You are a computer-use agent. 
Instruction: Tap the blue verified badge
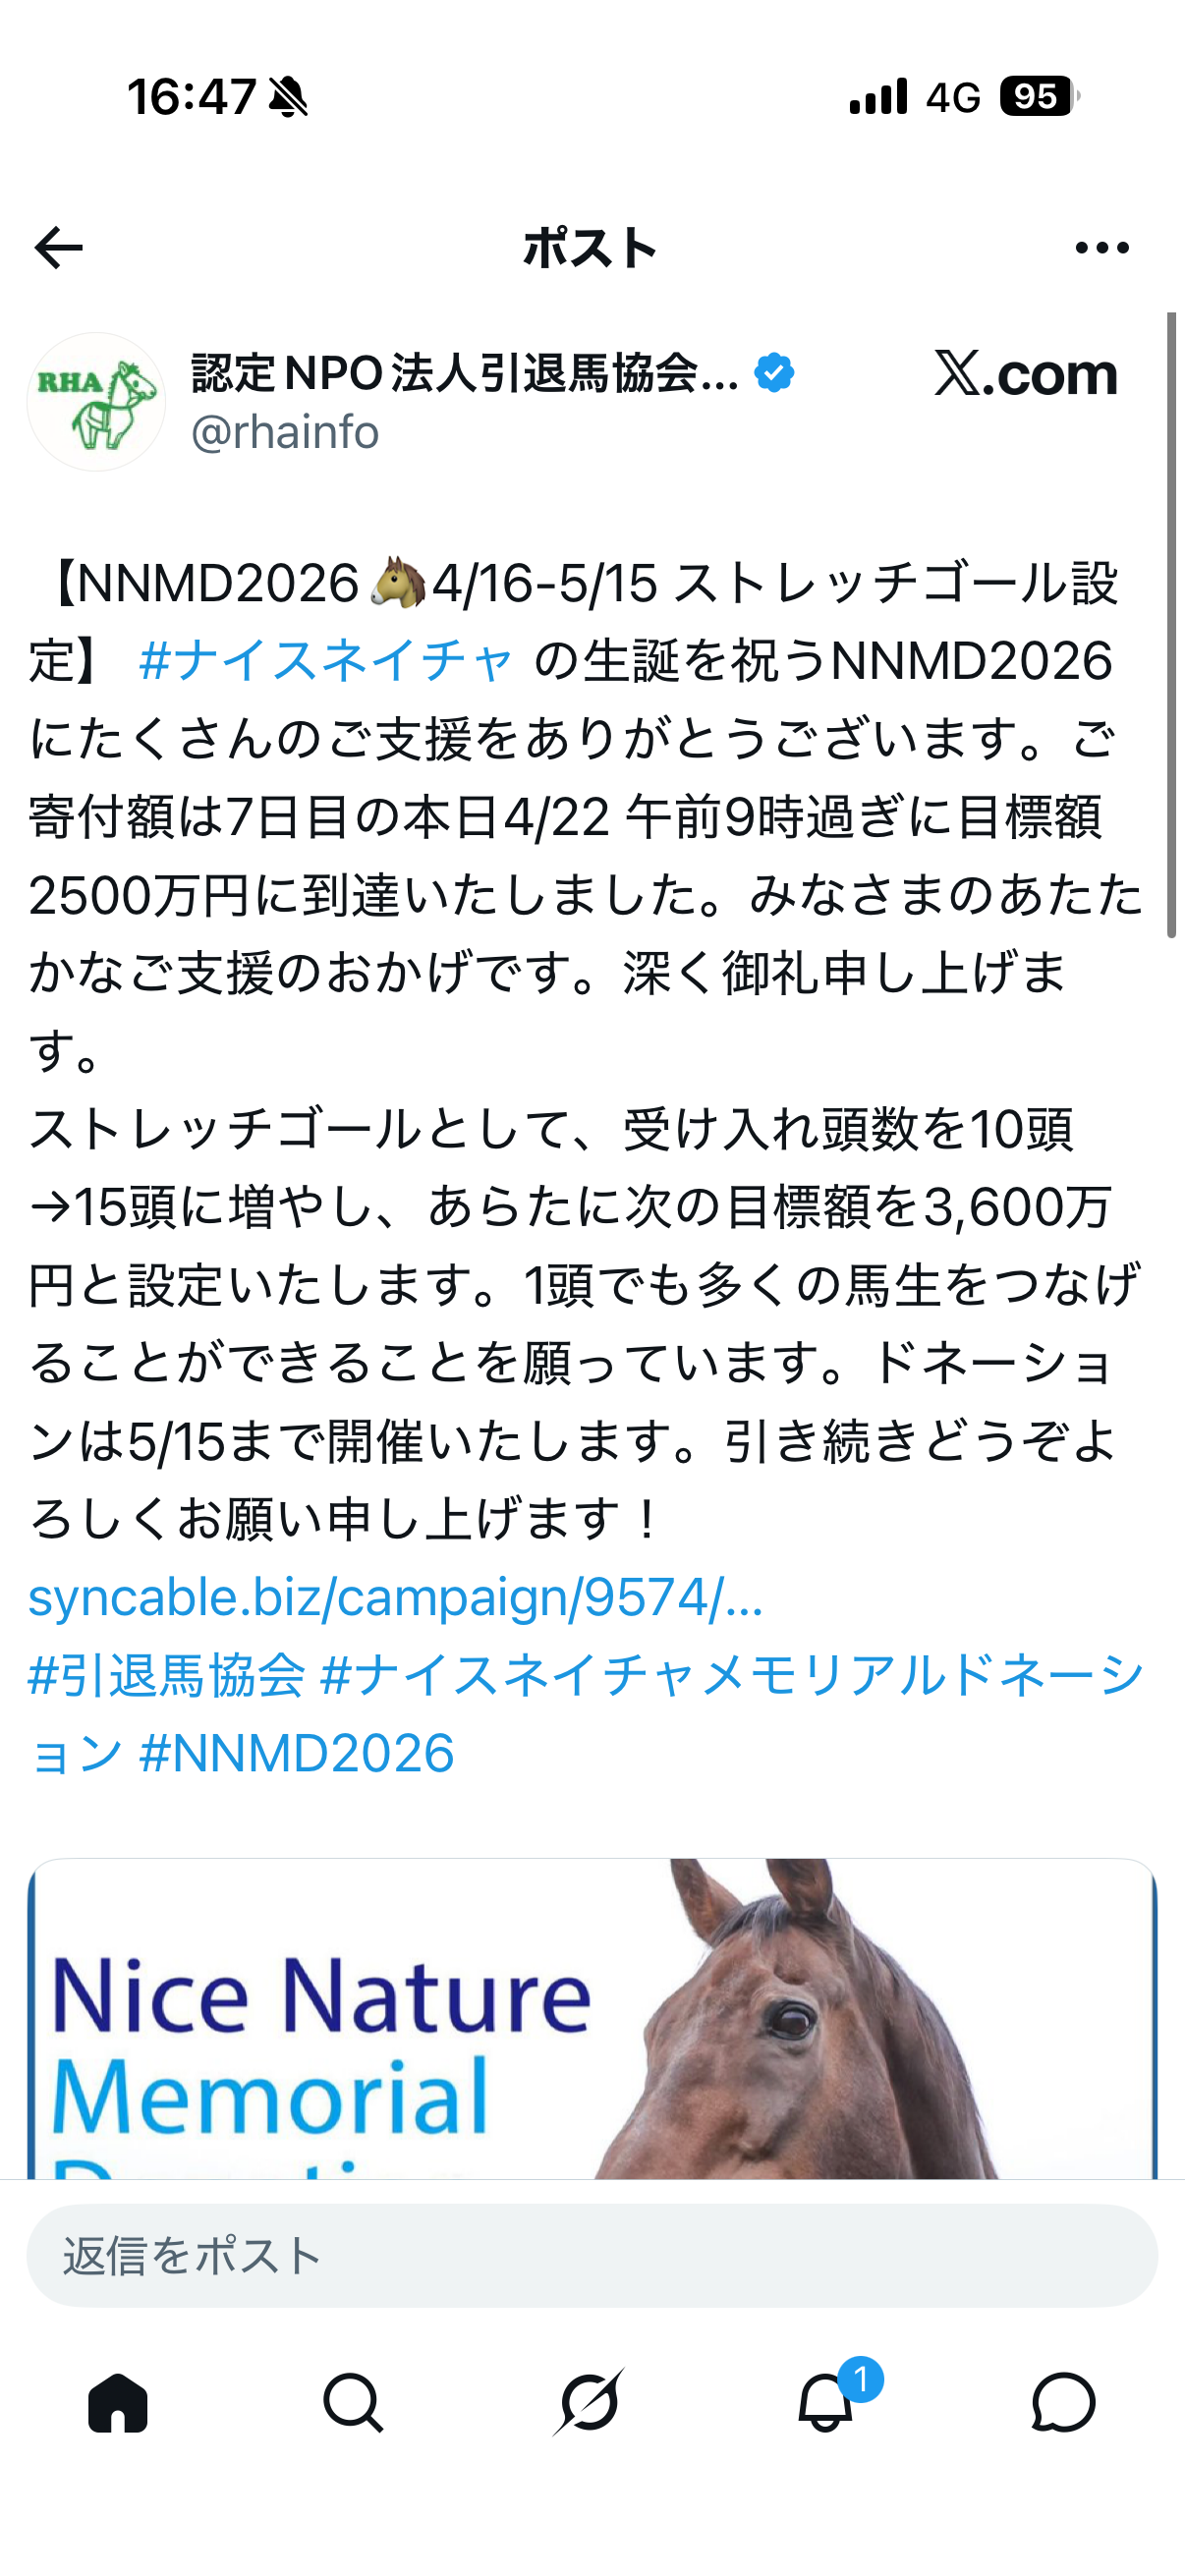[x=774, y=373]
